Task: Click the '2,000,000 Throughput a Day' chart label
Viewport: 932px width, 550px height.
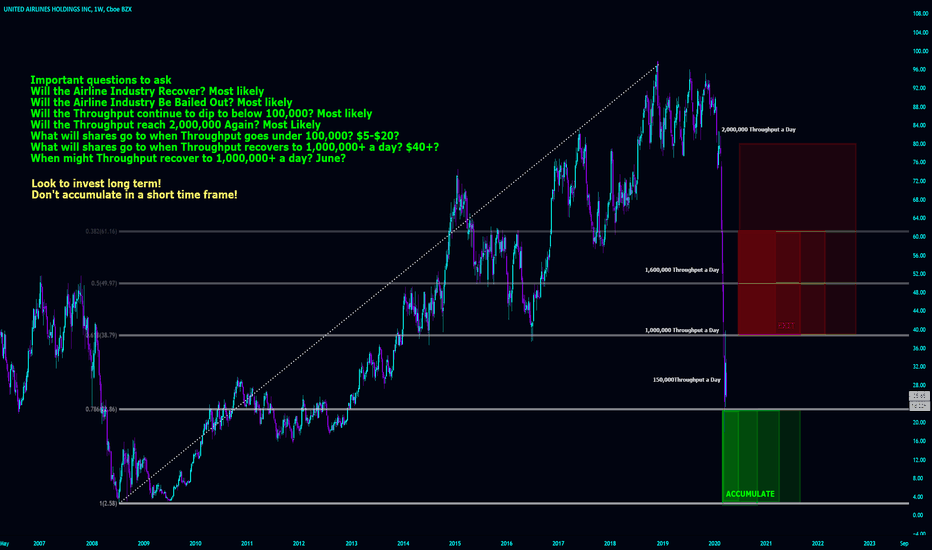Action: 758,129
